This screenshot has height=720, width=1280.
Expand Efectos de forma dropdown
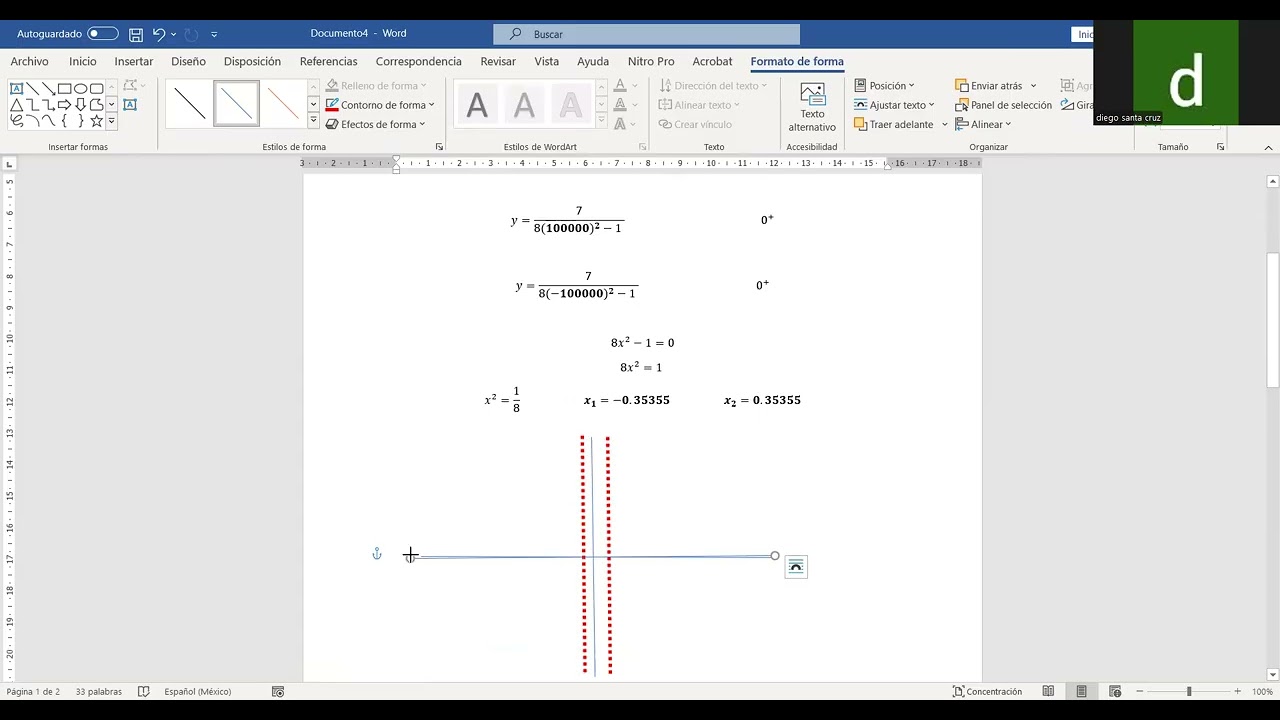(x=422, y=124)
